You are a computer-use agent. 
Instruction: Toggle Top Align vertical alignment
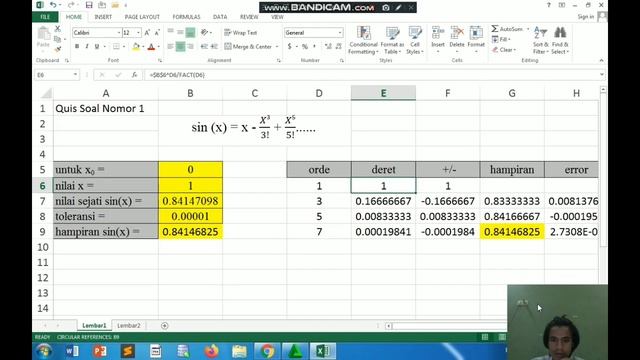pos(170,32)
